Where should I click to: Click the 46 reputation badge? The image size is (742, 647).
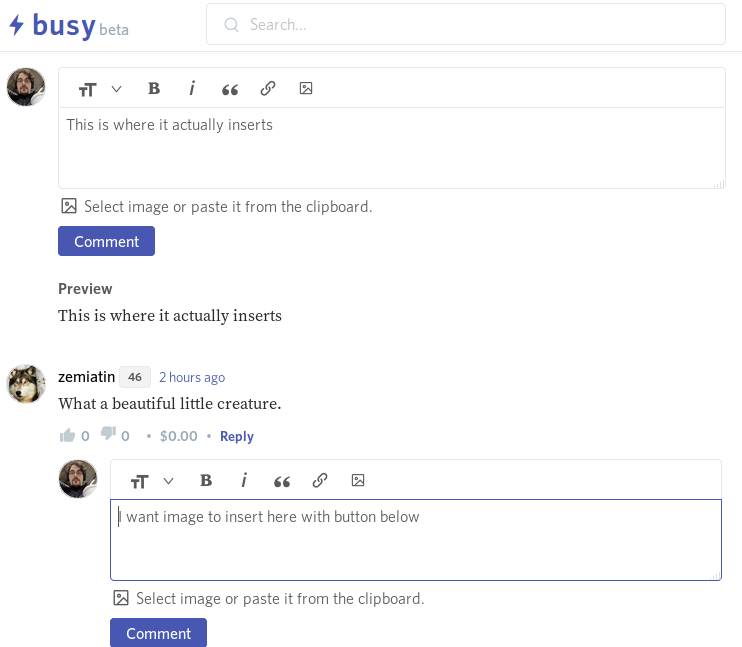(x=135, y=377)
